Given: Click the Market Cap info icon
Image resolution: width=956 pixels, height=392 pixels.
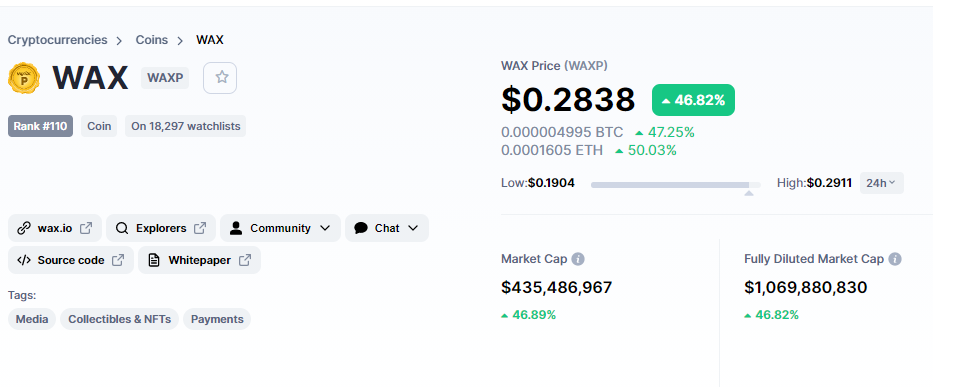Looking at the screenshot, I should pos(578,259).
